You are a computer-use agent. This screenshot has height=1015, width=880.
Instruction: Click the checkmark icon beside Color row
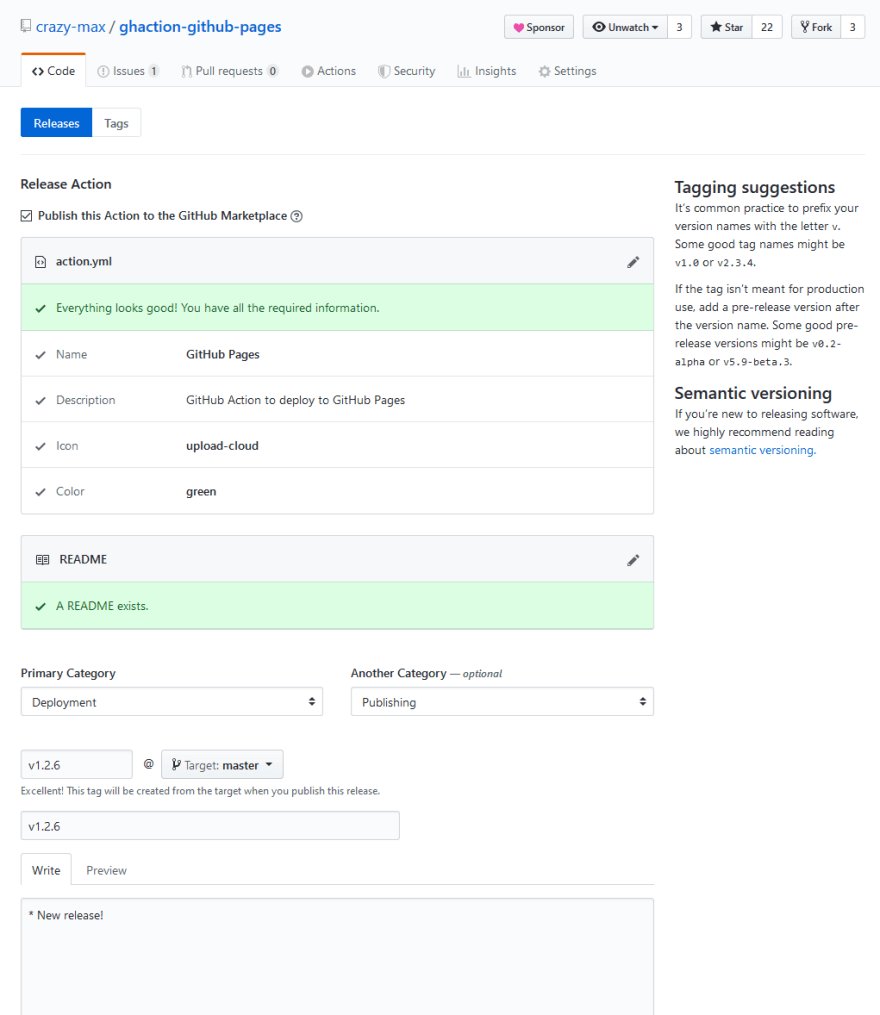click(x=40, y=492)
